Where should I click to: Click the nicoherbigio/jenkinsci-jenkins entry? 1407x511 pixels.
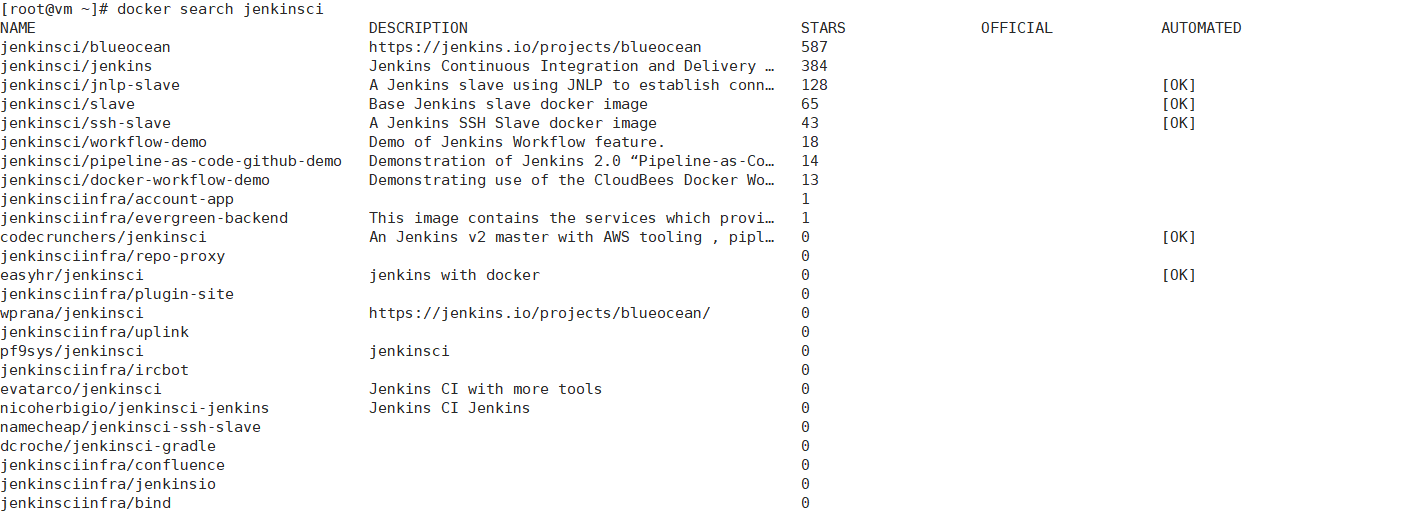tap(135, 408)
